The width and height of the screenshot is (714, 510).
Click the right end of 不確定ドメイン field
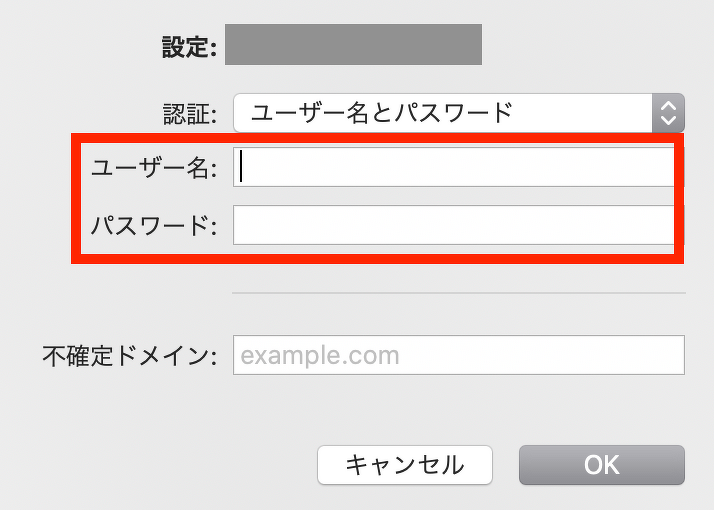pyautogui.click(x=672, y=355)
